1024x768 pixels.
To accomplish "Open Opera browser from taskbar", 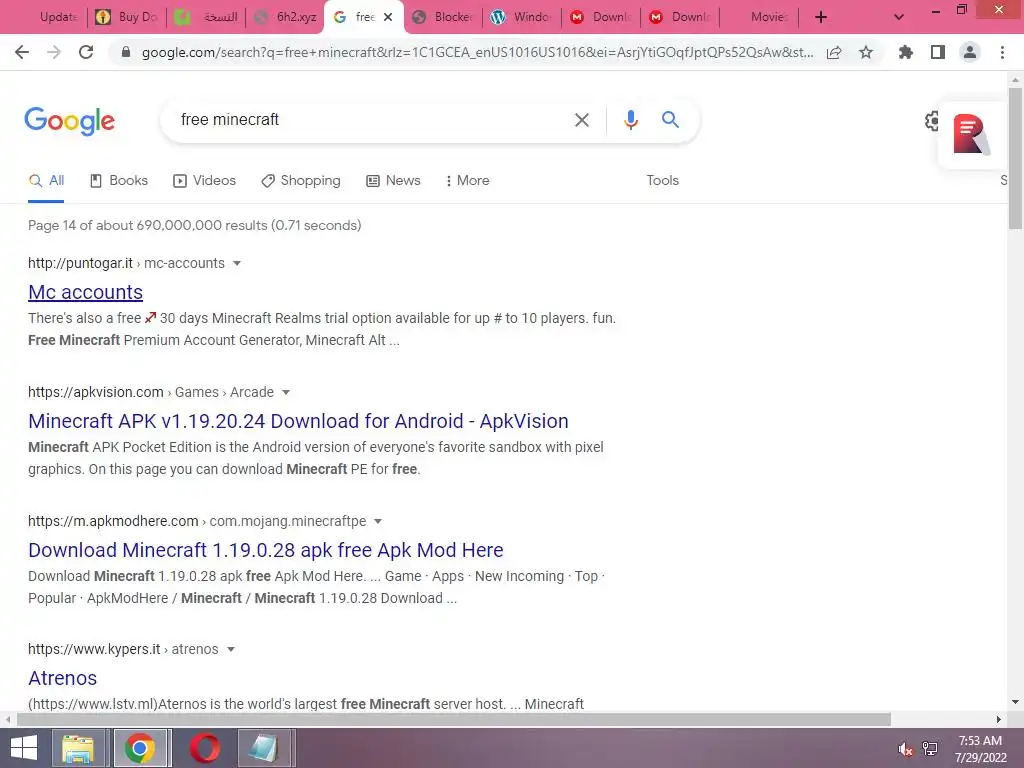I will click(204, 748).
